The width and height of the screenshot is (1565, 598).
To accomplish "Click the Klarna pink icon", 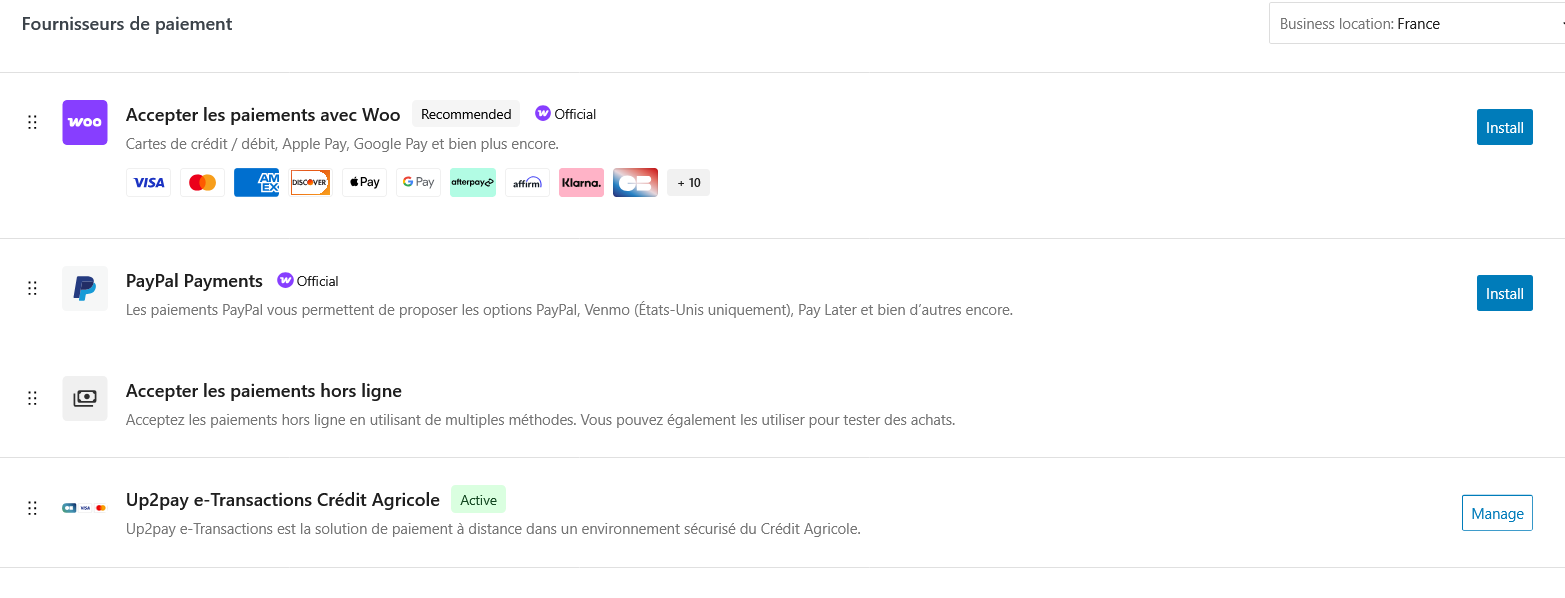I will click(581, 182).
